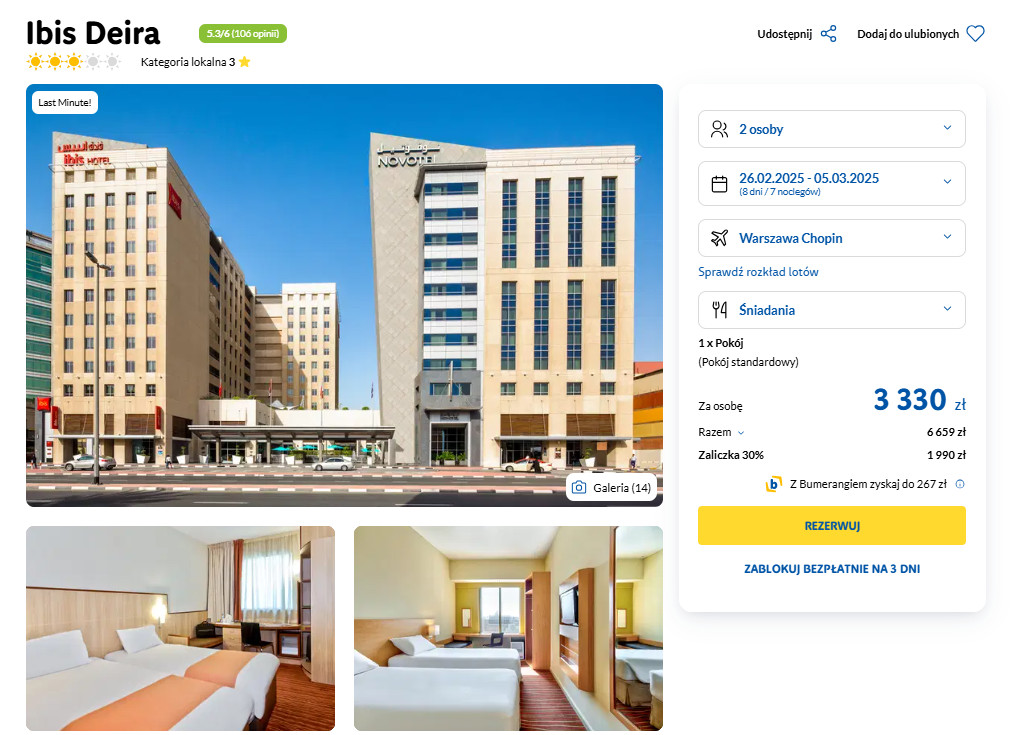Expand the Warszawa Chopin airport dropdown
1011x735 pixels.
[831, 238]
